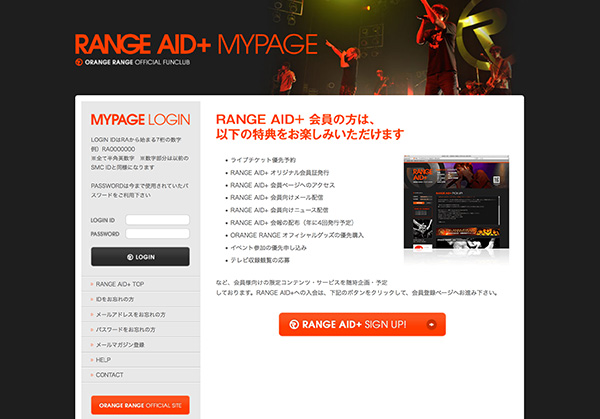The width and height of the screenshot is (600, 419).
Task: Click the ライブチケット優先予約 list item
Action: click(x=263, y=160)
